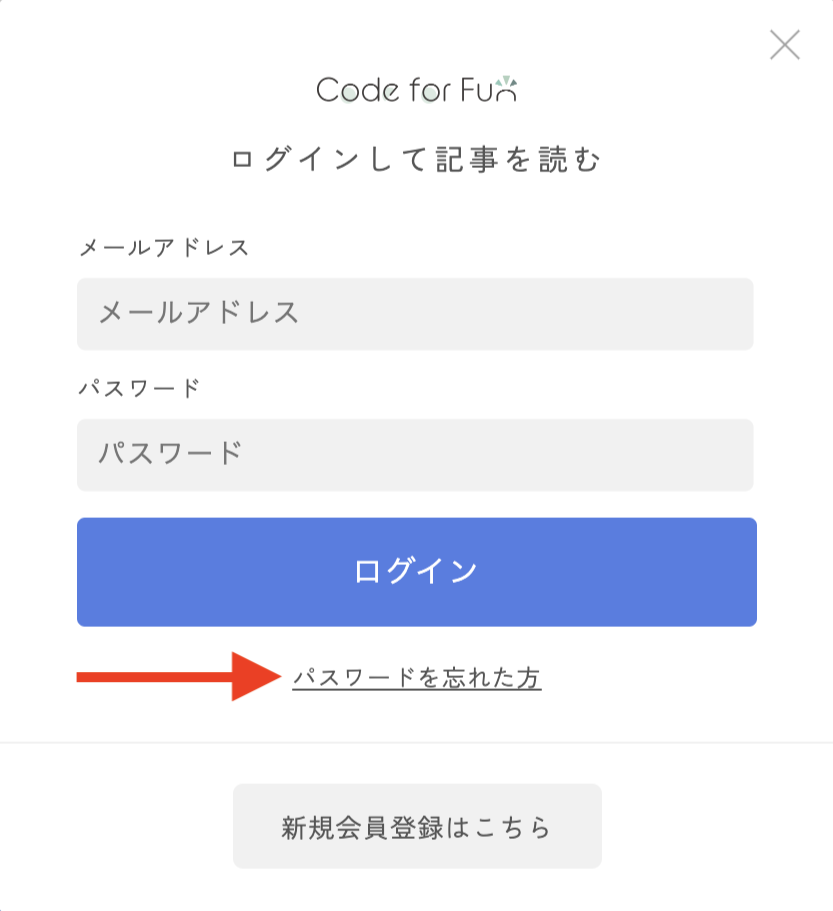Click the ログインして記事を読む heading

[416, 159]
